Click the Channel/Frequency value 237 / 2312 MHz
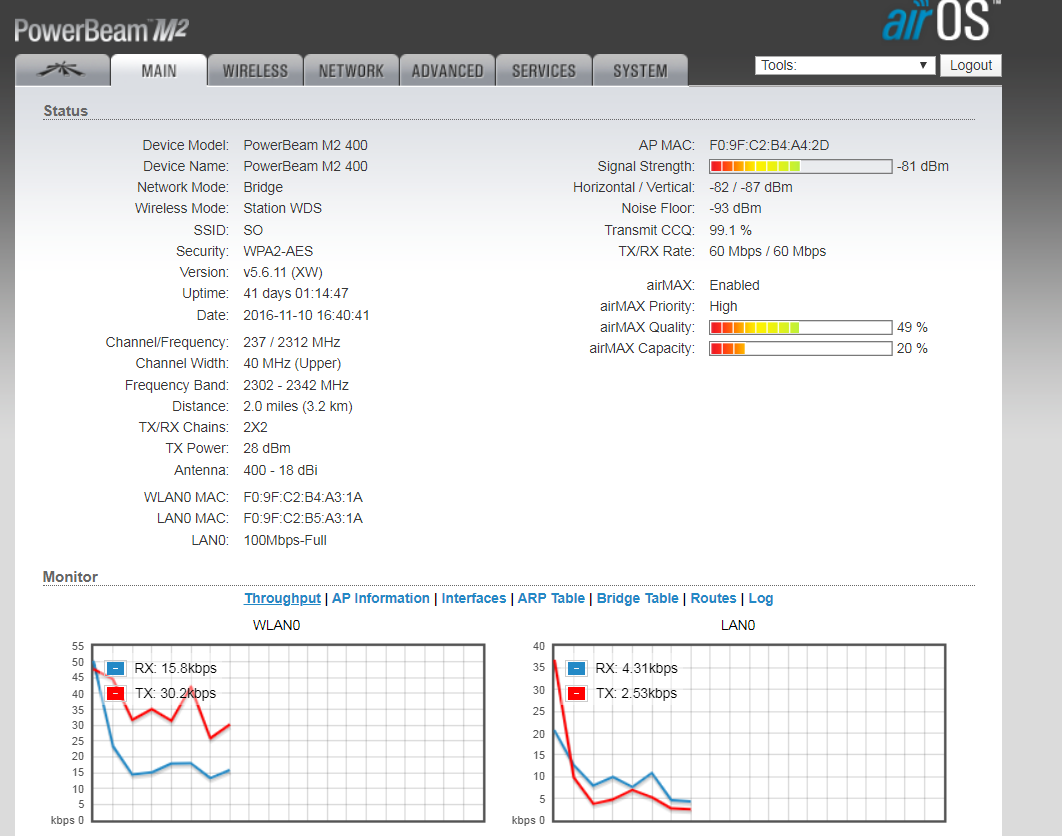This screenshot has height=836, width=1062. click(292, 342)
